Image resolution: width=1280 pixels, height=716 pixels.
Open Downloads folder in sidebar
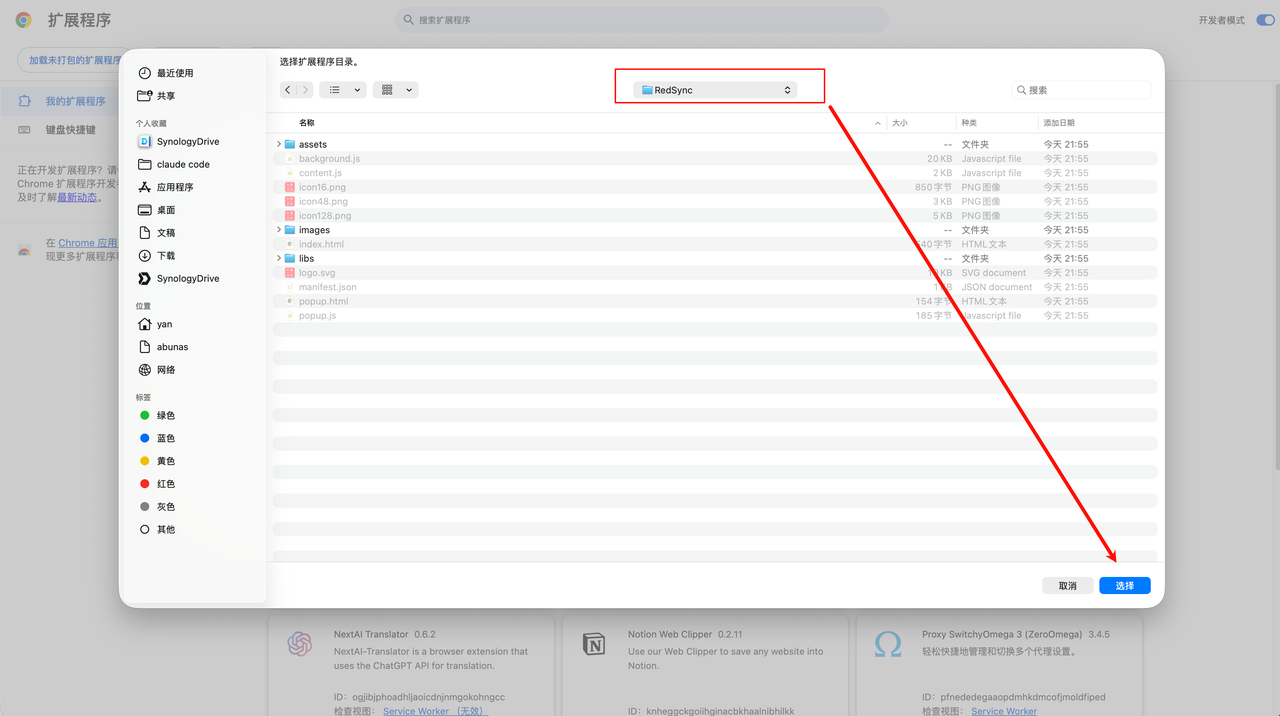tap(165, 256)
